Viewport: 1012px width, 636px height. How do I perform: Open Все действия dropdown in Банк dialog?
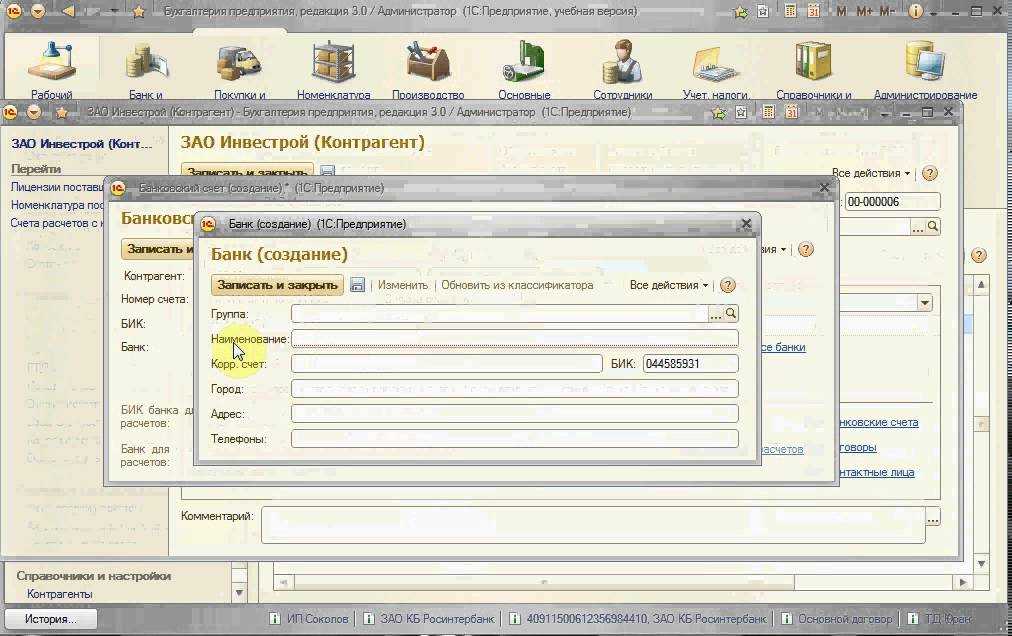pyautogui.click(x=669, y=285)
